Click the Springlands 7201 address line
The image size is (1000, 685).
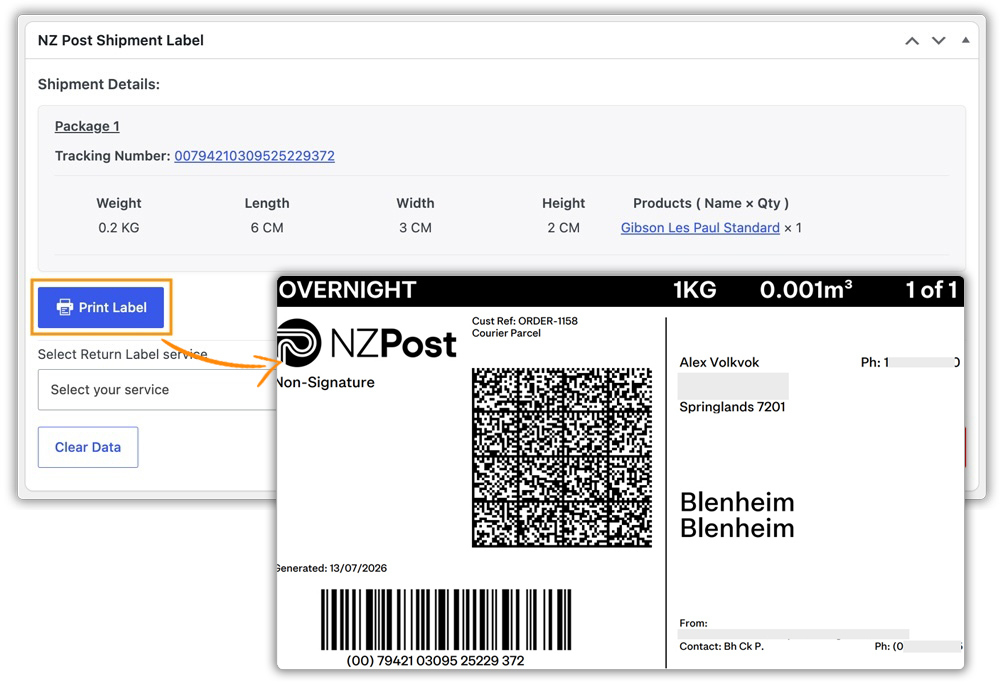pos(732,407)
